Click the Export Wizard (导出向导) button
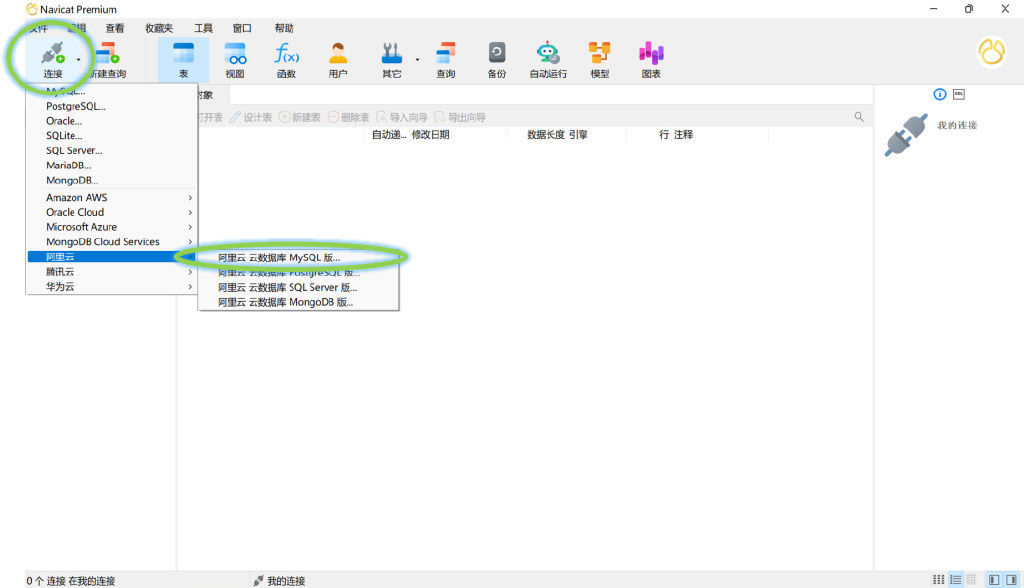Screen dimensions: 1024x588 coord(460,117)
